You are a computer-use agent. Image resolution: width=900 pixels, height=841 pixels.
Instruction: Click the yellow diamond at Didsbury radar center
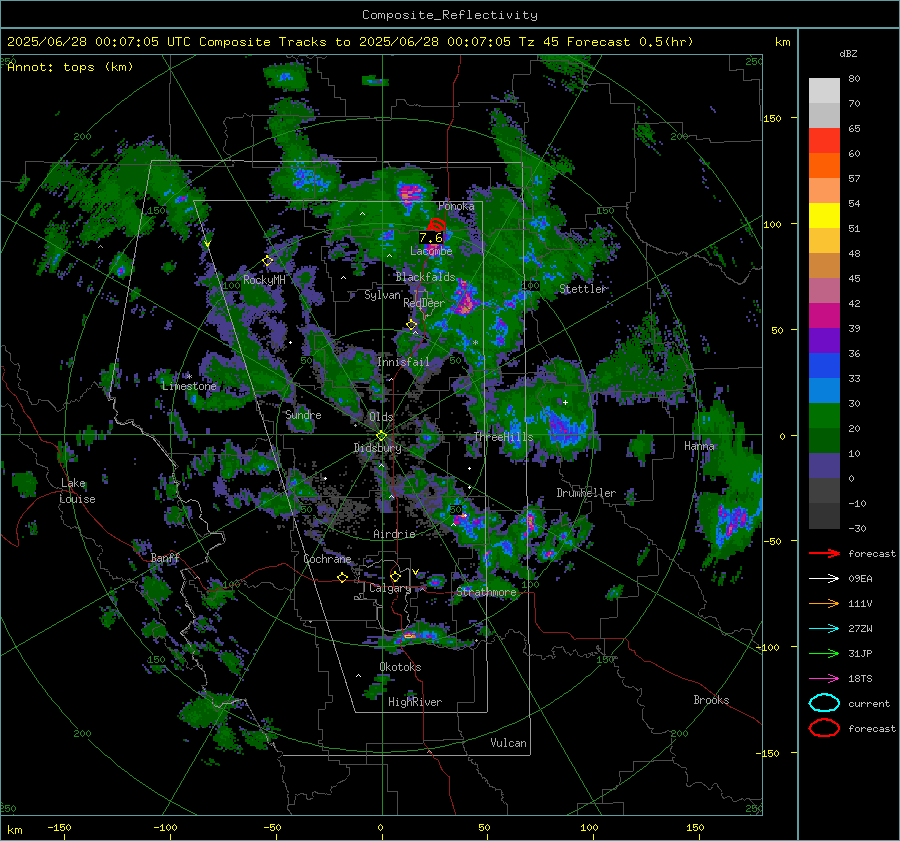pyautogui.click(x=381, y=436)
